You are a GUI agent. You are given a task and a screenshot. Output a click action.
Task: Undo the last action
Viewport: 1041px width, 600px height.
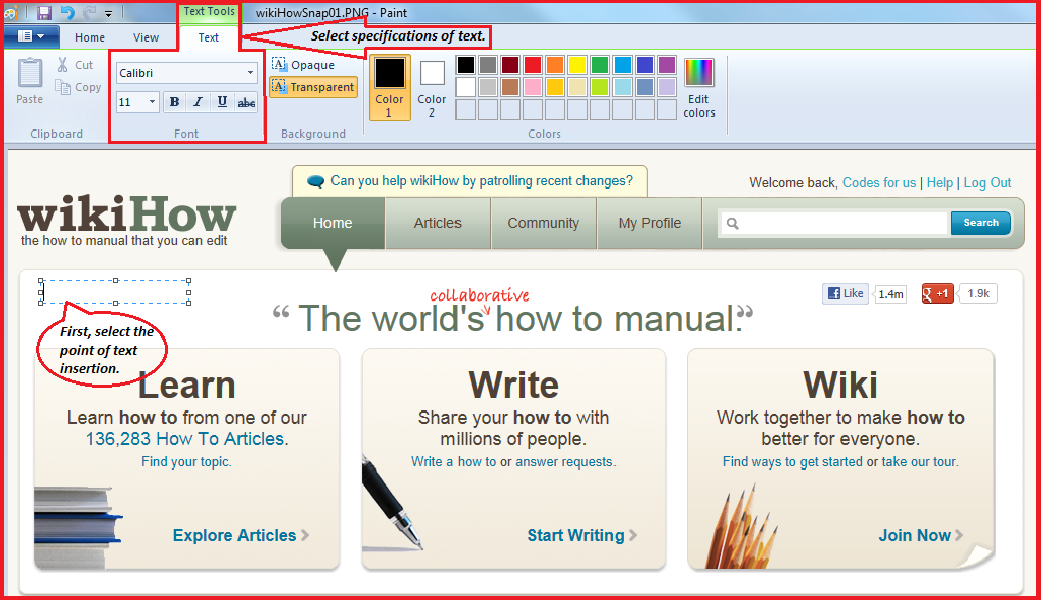pos(67,13)
